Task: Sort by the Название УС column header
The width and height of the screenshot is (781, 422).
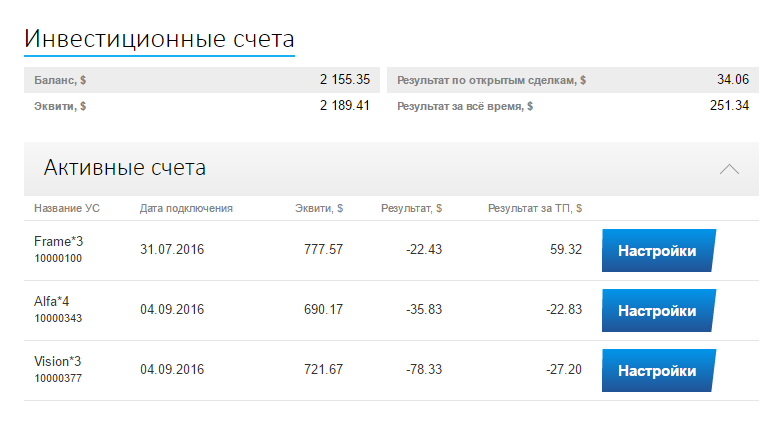Action: (67, 209)
